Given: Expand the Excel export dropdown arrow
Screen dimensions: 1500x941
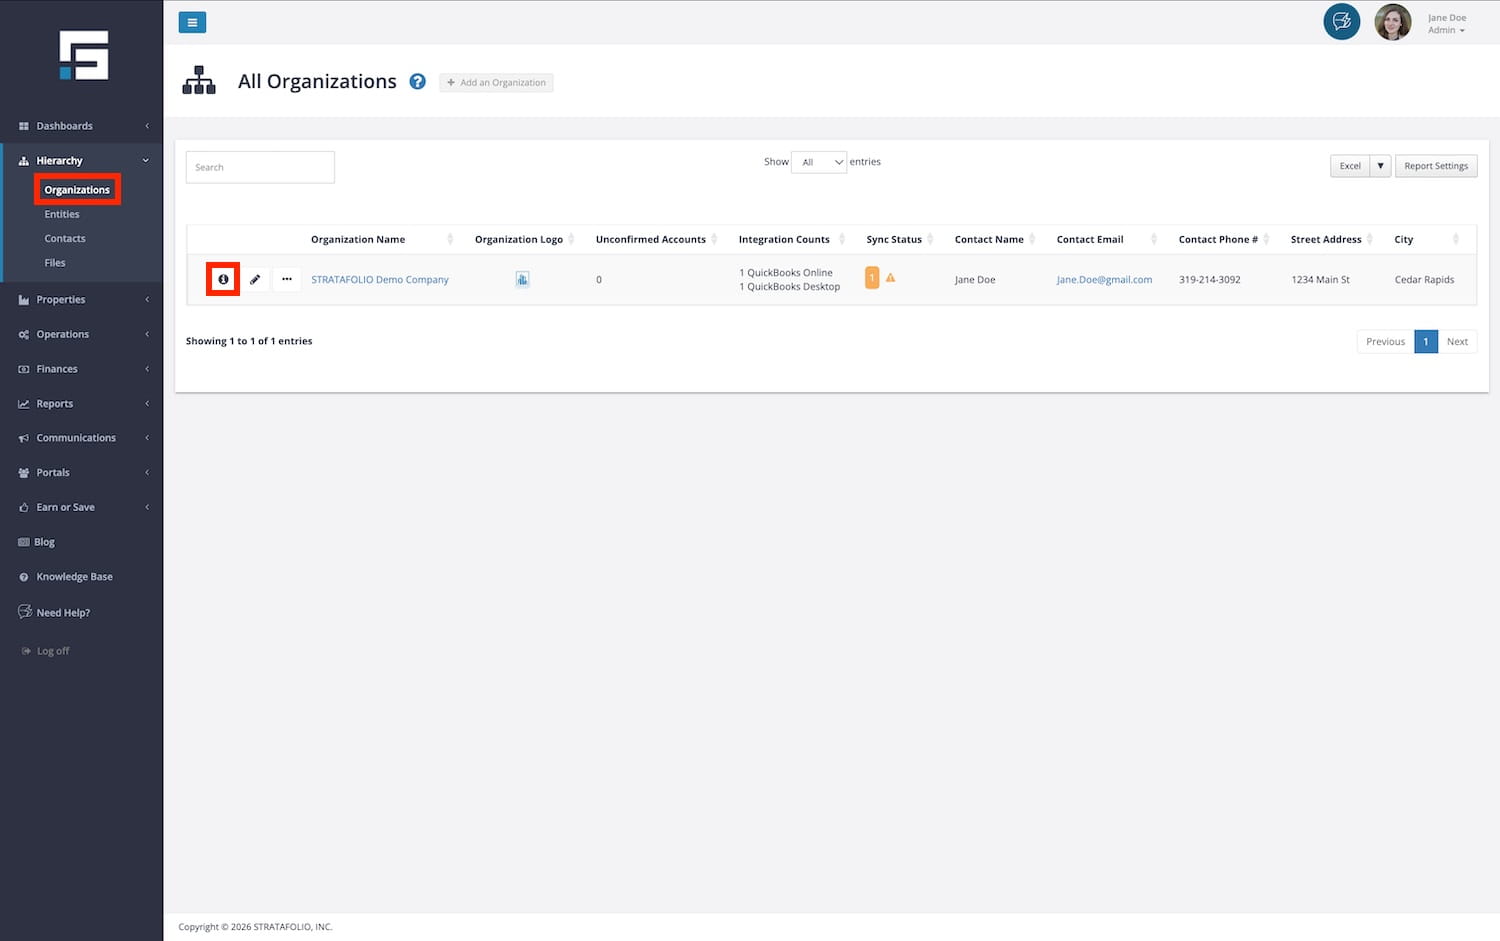Looking at the screenshot, I should tap(1380, 166).
